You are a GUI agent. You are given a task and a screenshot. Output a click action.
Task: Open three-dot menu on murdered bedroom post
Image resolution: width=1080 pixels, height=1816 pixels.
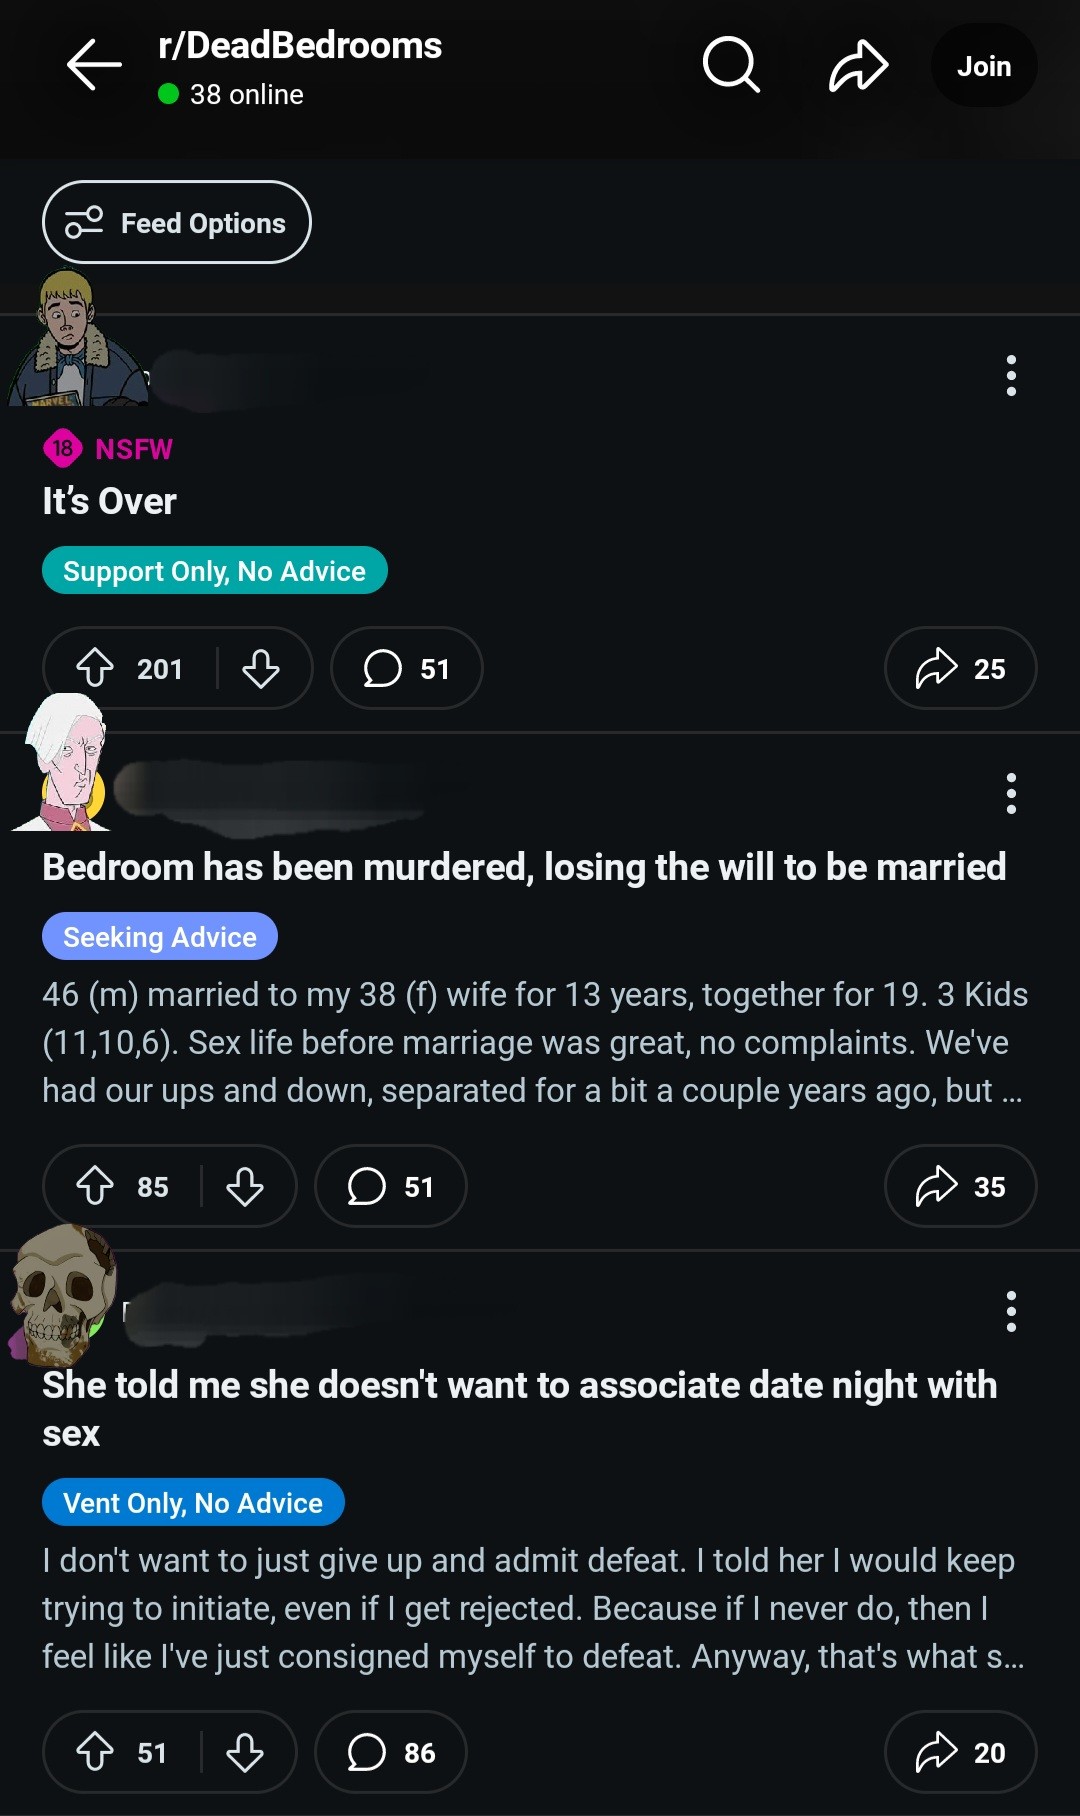click(1011, 793)
